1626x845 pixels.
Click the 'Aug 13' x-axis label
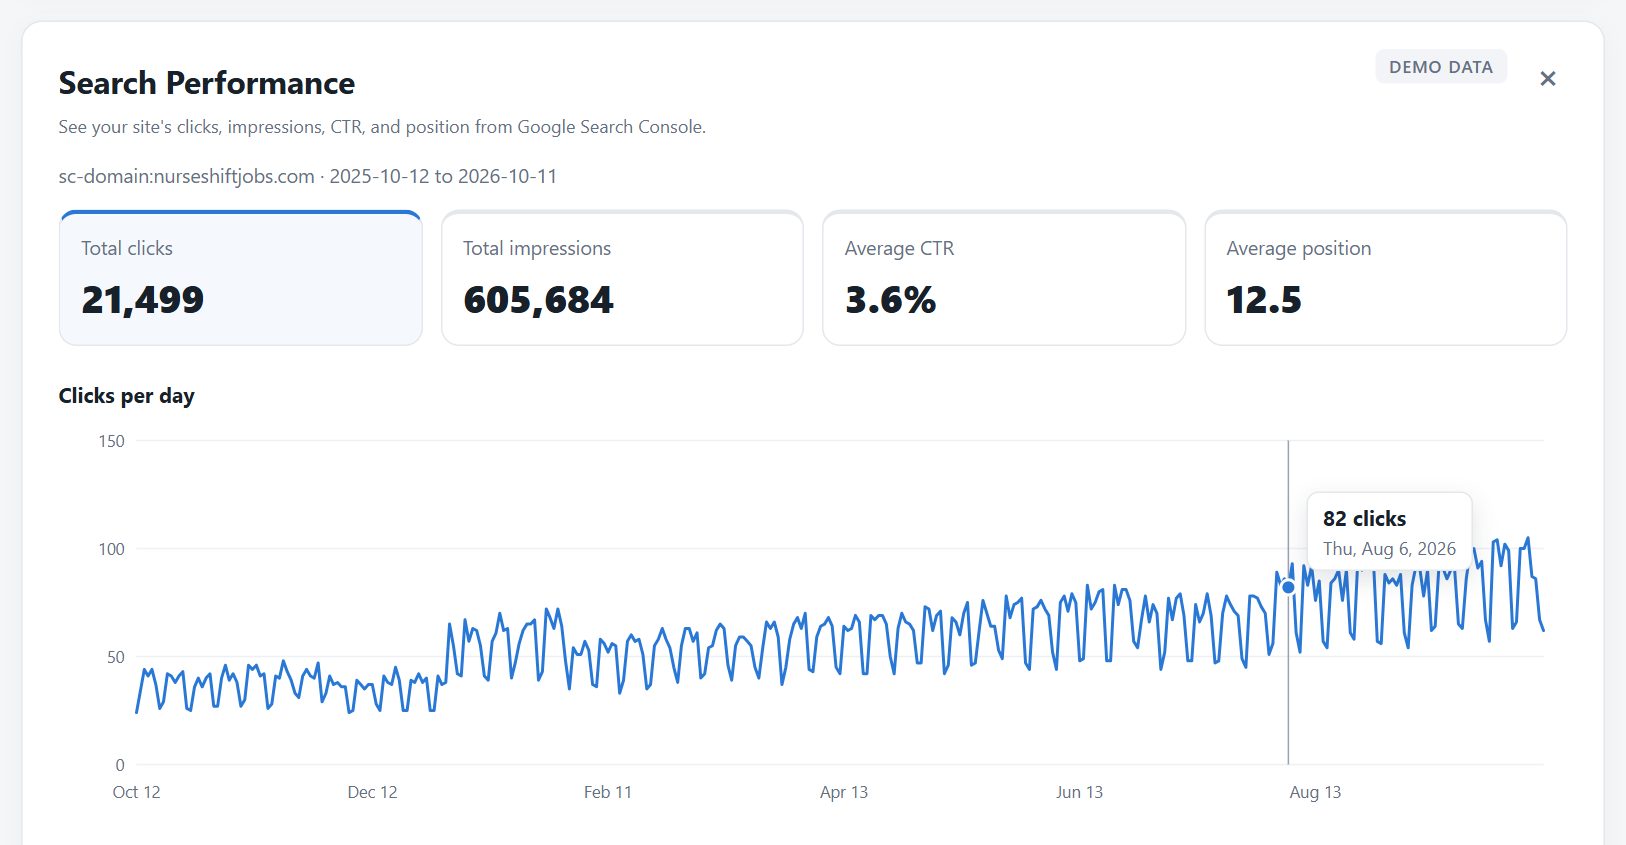pos(1315,792)
